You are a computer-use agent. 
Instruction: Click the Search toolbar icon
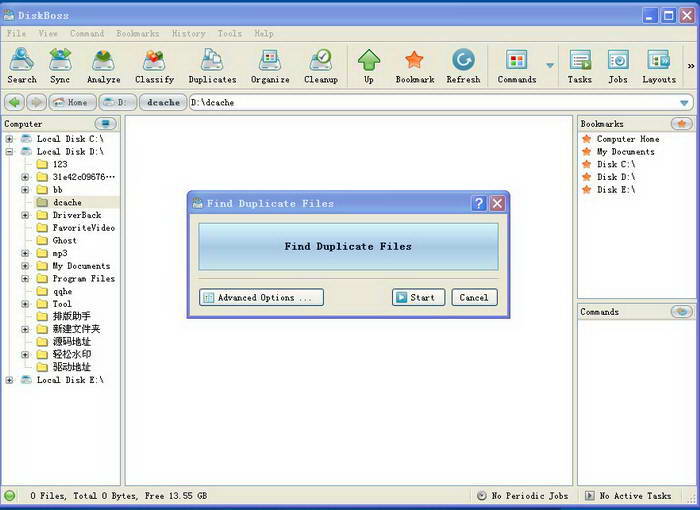click(x=22, y=66)
